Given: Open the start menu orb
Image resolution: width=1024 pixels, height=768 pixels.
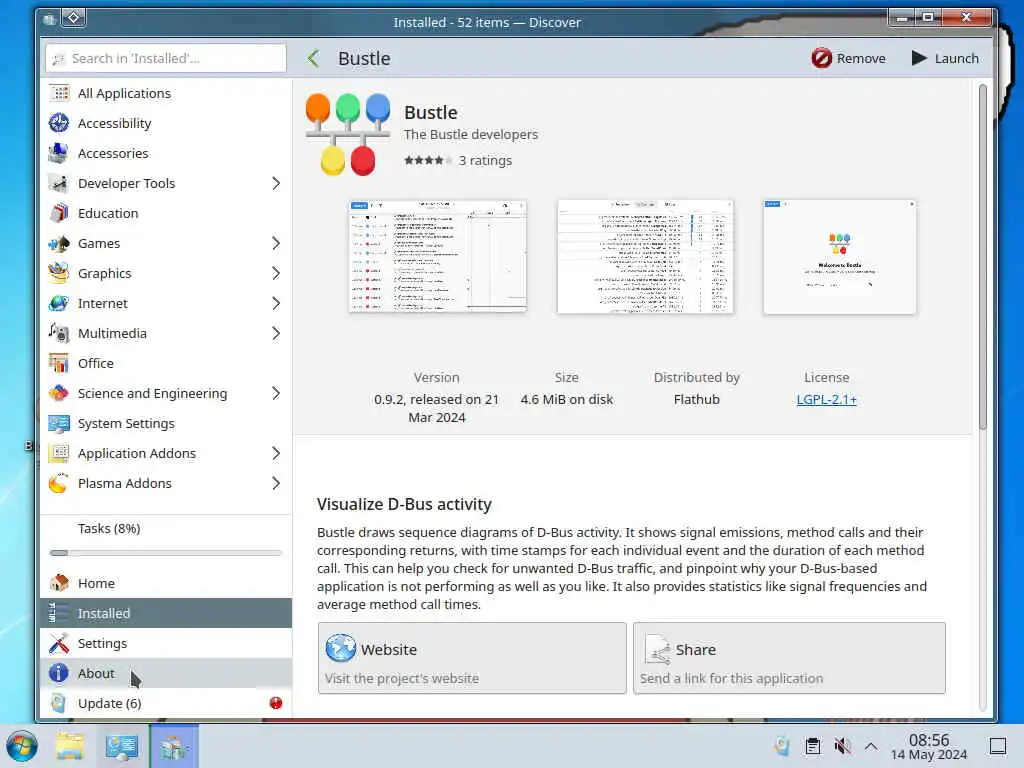Looking at the screenshot, I should pos(22,746).
